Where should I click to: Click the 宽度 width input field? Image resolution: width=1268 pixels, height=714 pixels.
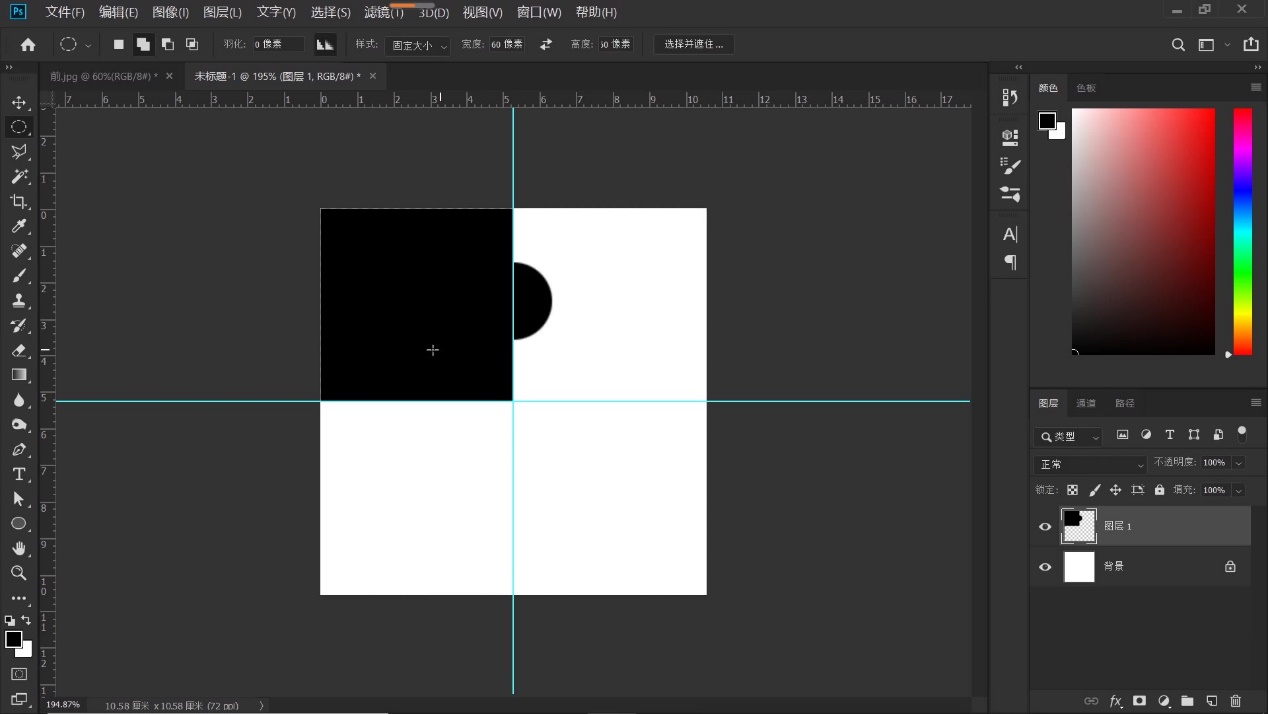507,44
